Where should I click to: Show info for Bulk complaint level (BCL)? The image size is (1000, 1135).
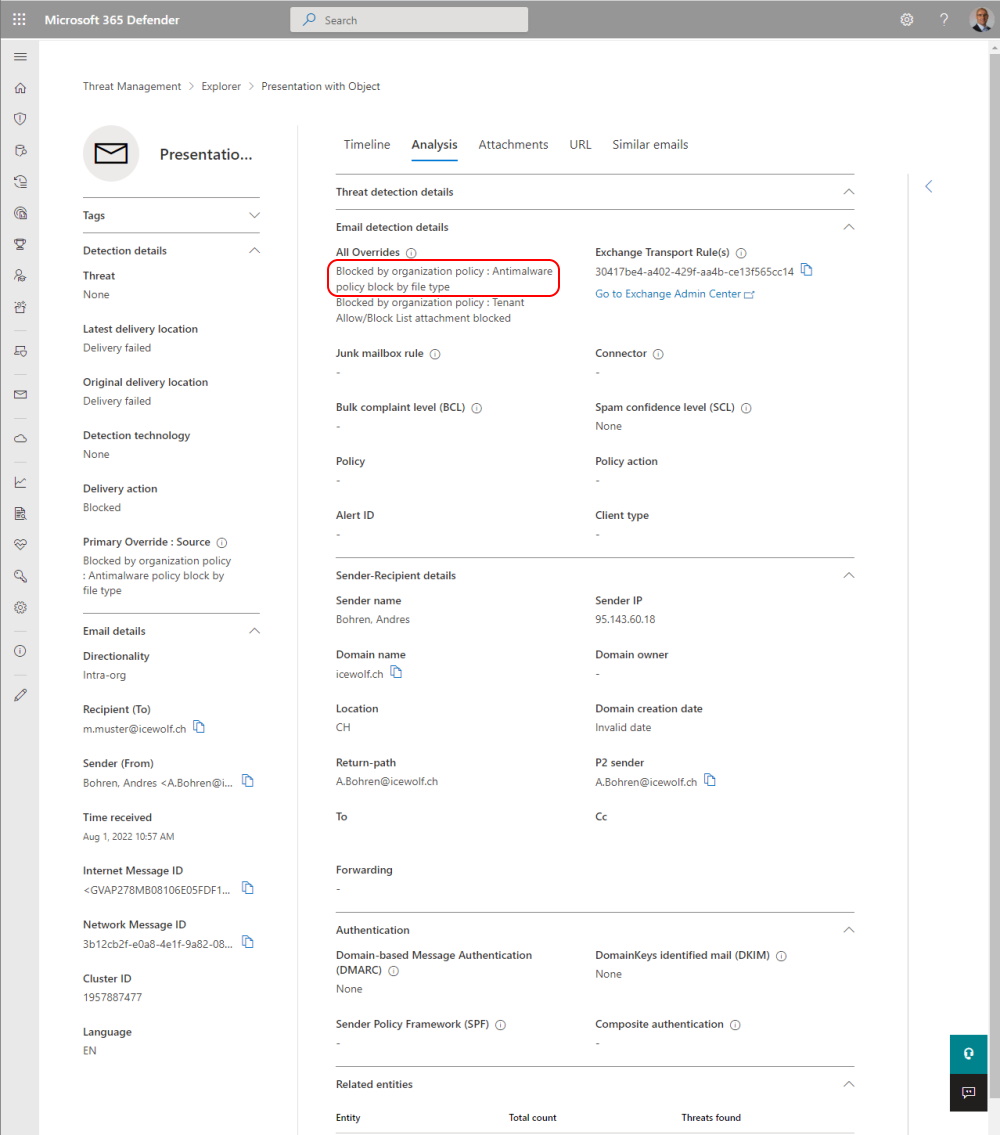pyautogui.click(x=476, y=408)
